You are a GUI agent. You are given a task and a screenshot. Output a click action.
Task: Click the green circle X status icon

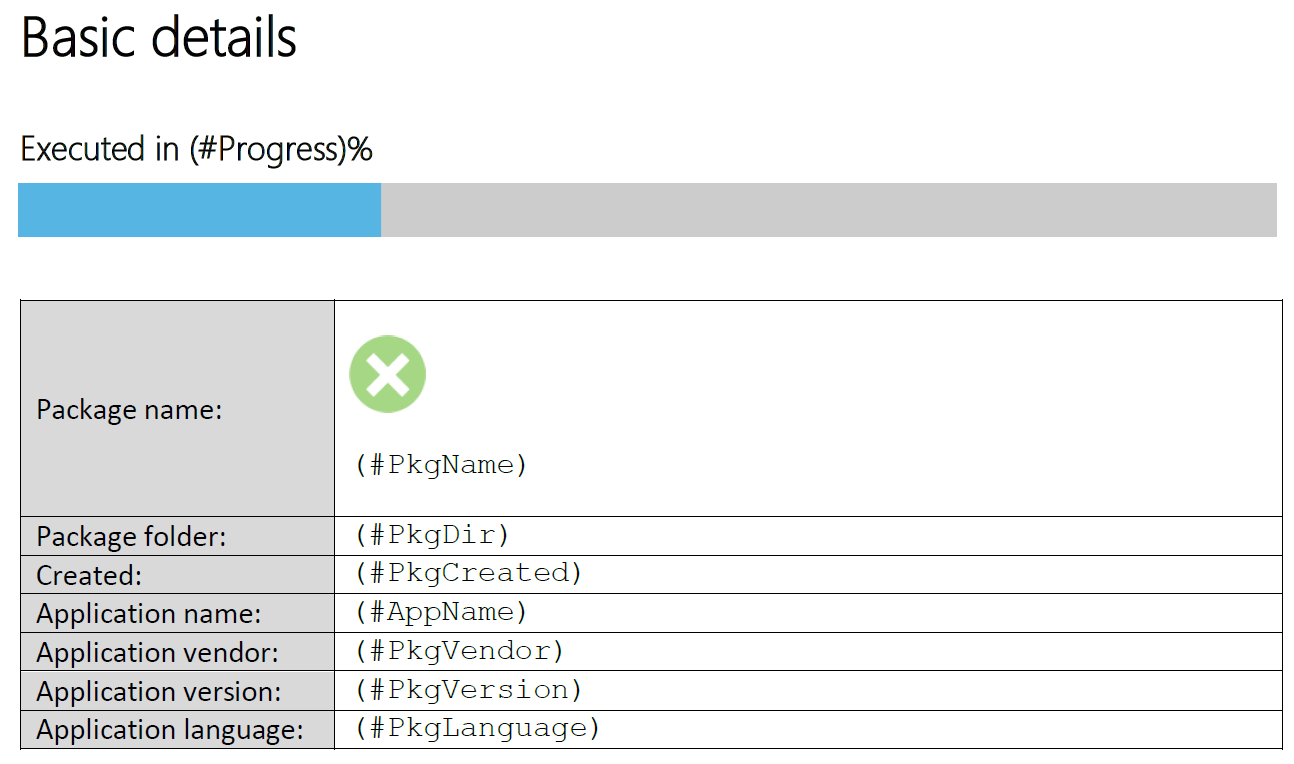pyautogui.click(x=387, y=374)
